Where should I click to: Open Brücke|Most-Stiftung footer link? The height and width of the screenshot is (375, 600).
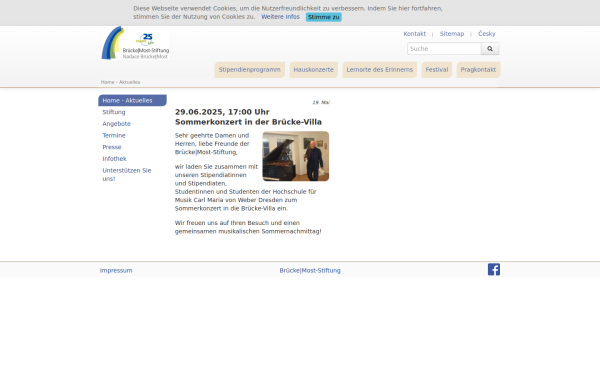coord(310,271)
